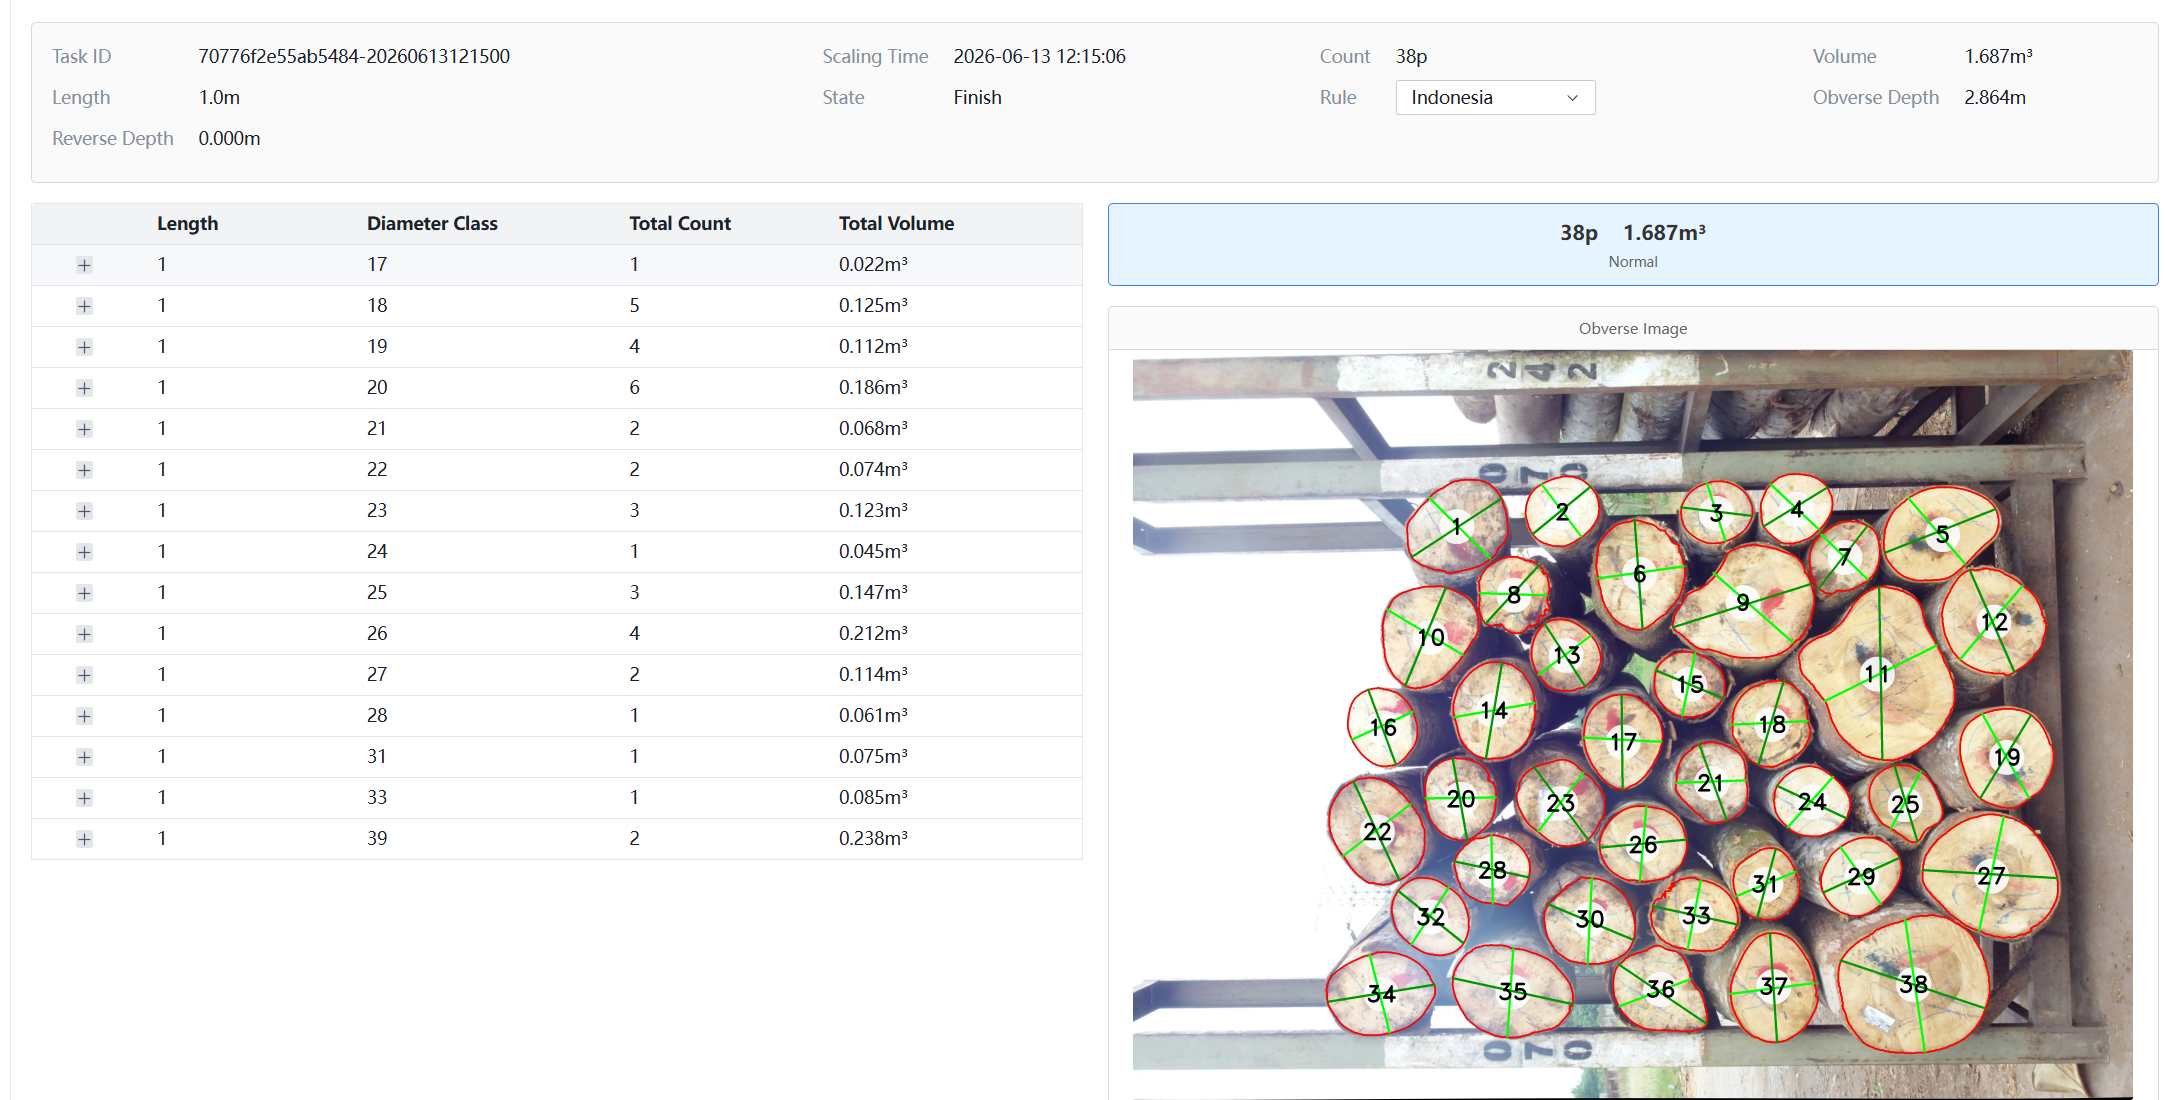Click the Obverse Image log photo
Image resolution: width=2165 pixels, height=1100 pixels.
(1632, 724)
